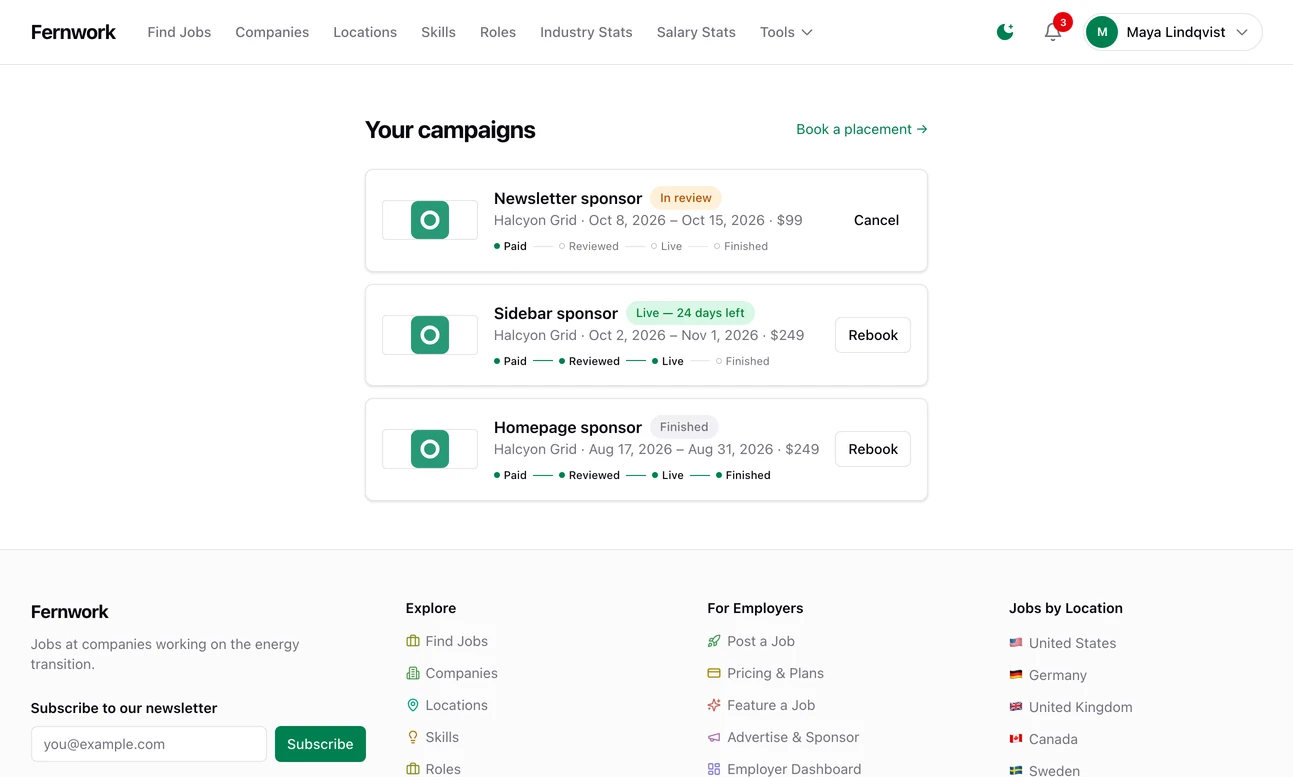Browse jobs in Germany
Screen dimensions: 1293x777
coord(1058,675)
